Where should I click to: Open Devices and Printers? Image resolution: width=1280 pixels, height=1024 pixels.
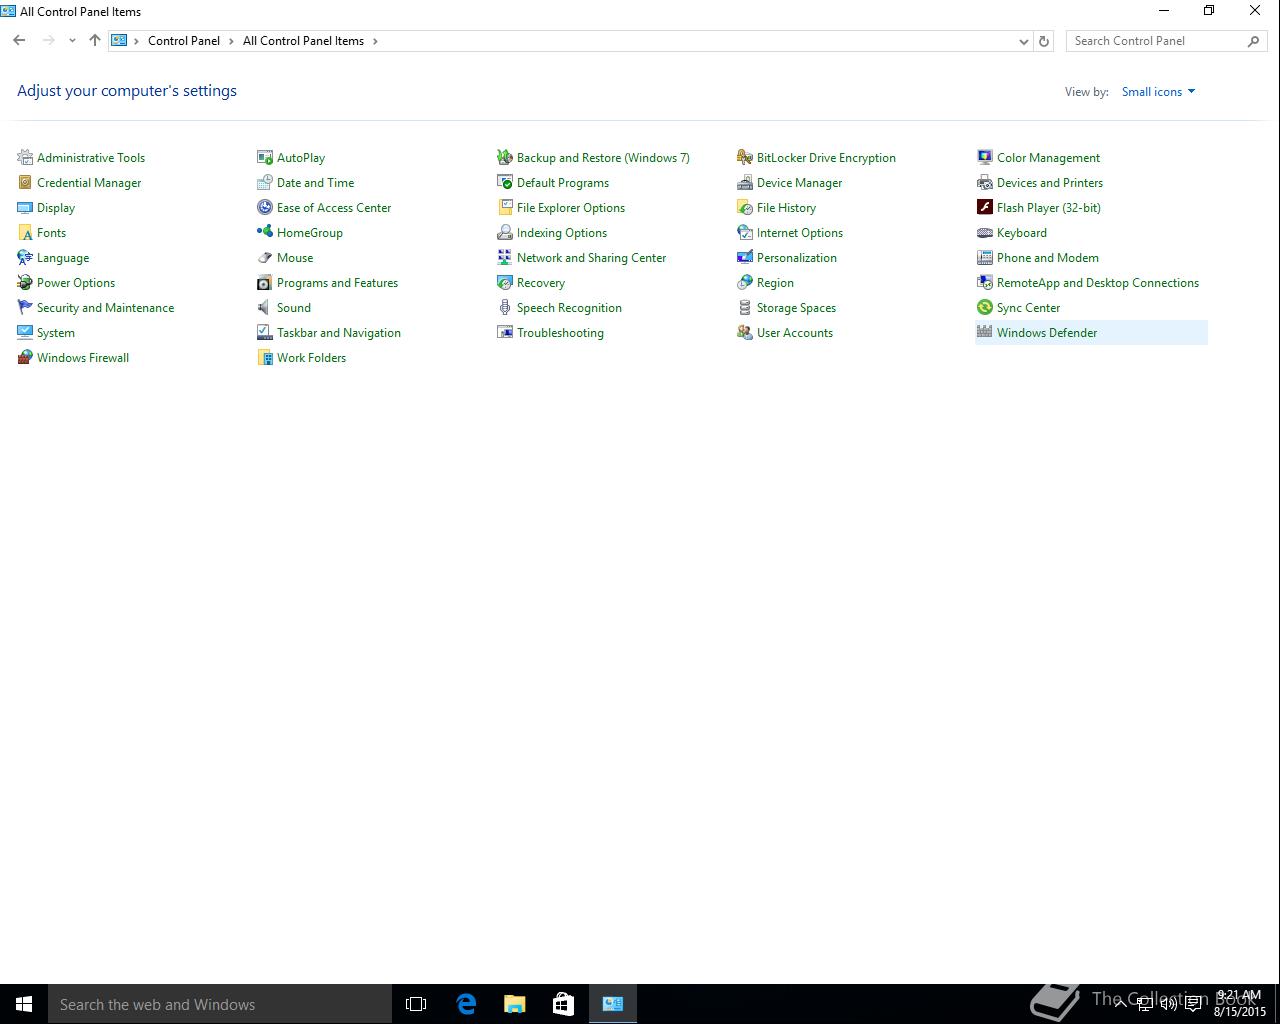coord(1050,183)
